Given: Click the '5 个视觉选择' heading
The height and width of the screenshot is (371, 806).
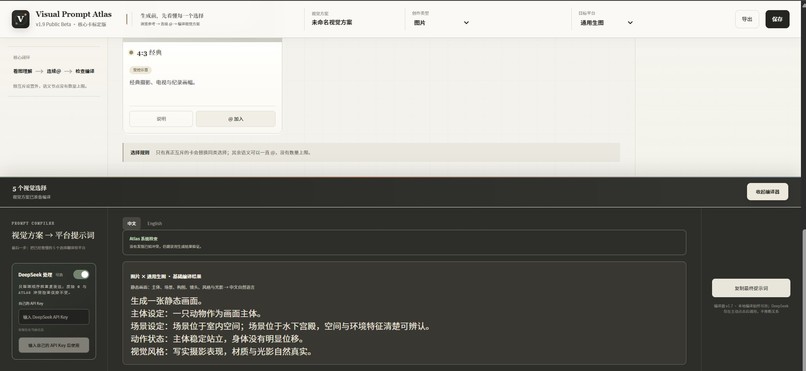Looking at the screenshot, I should [x=29, y=188].
